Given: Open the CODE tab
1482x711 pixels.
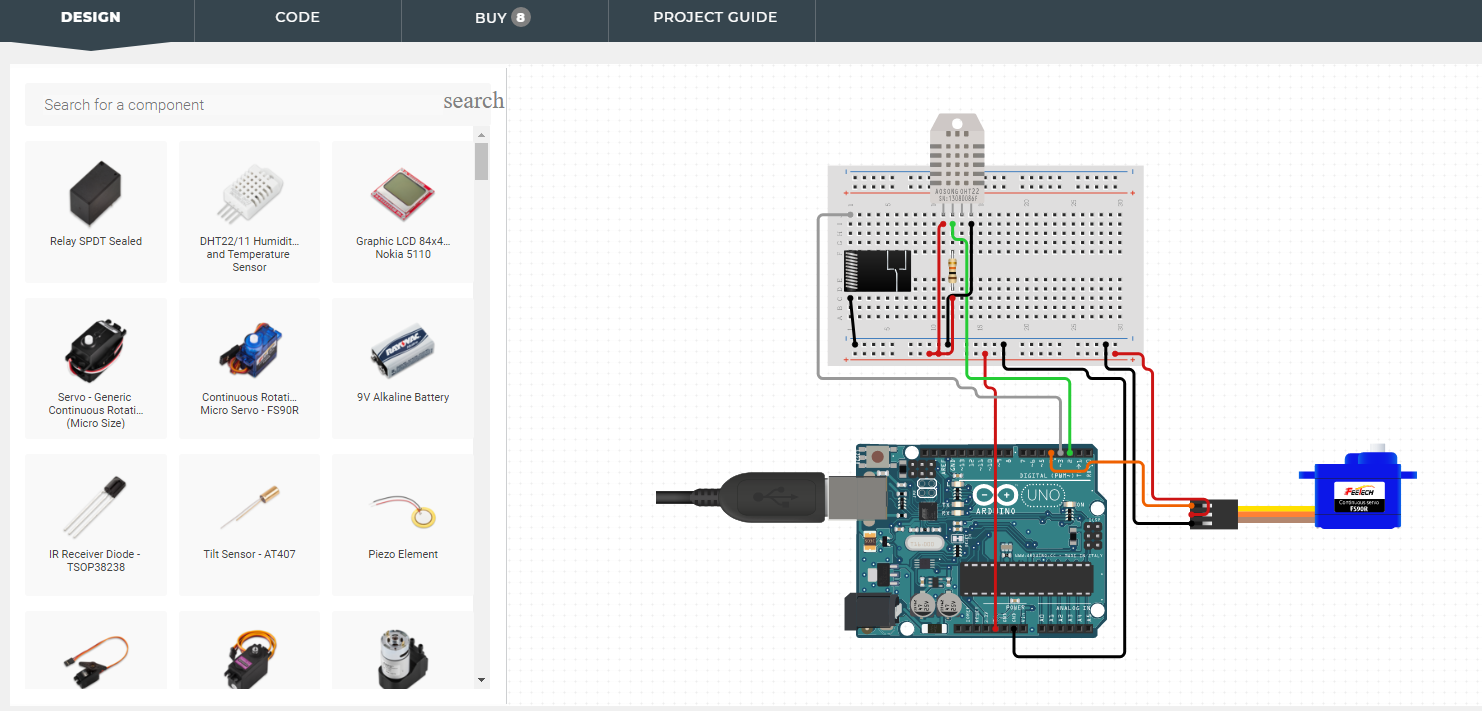Looking at the screenshot, I should coord(297,18).
